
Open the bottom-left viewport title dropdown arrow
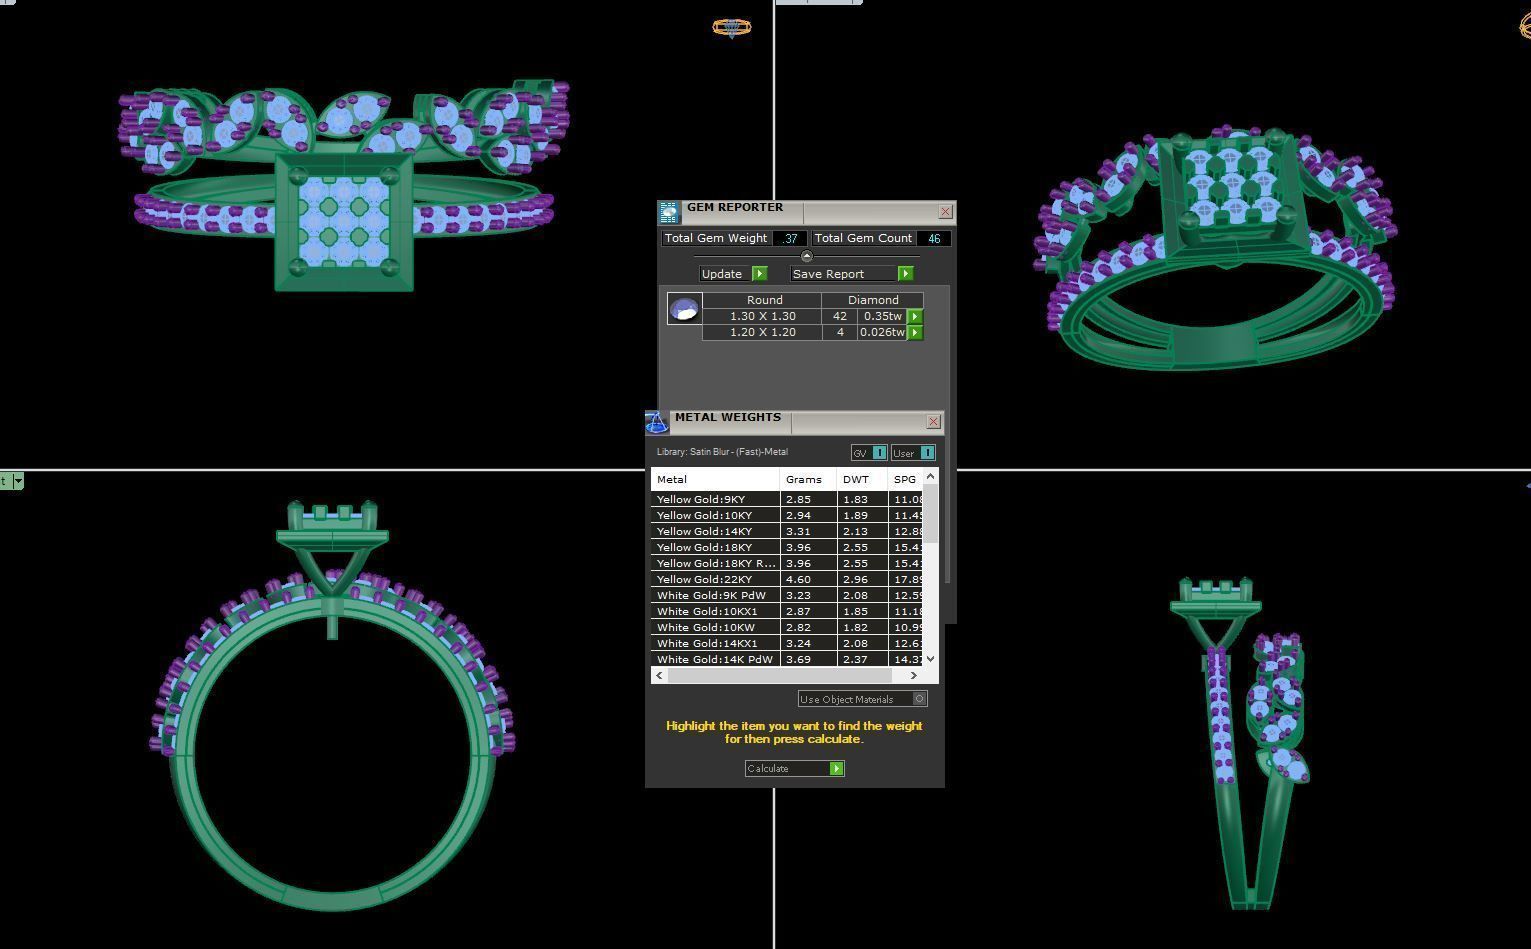pos(18,482)
